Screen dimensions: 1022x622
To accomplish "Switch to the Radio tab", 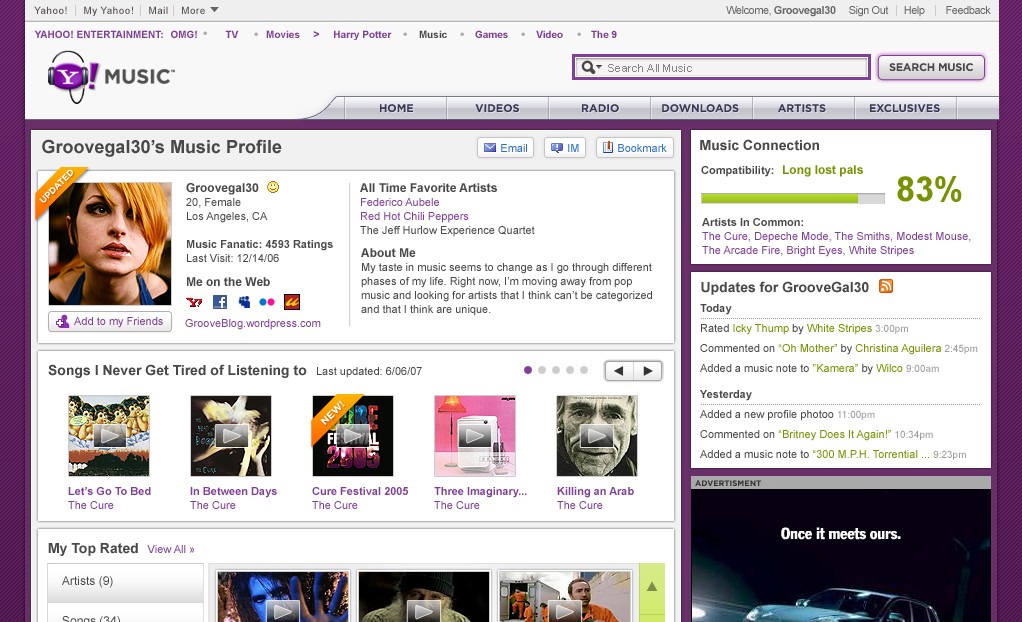I will click(599, 108).
